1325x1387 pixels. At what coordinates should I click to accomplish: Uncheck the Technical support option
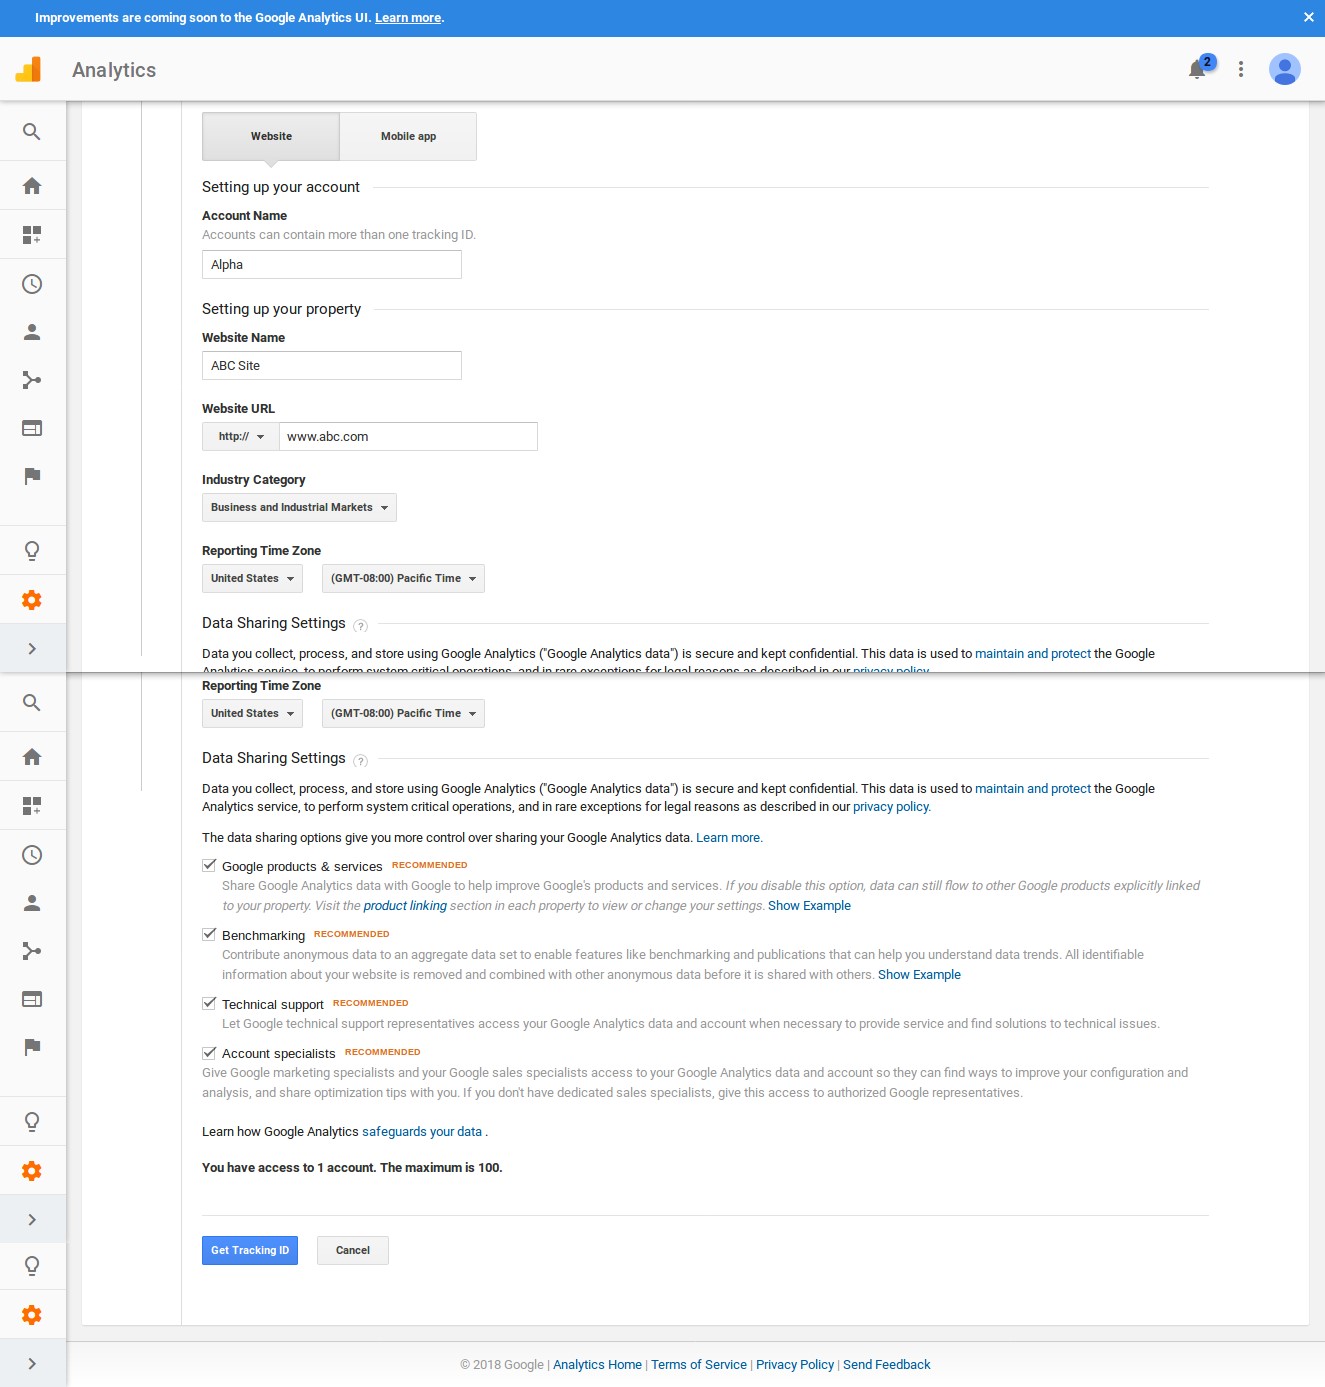(209, 1002)
